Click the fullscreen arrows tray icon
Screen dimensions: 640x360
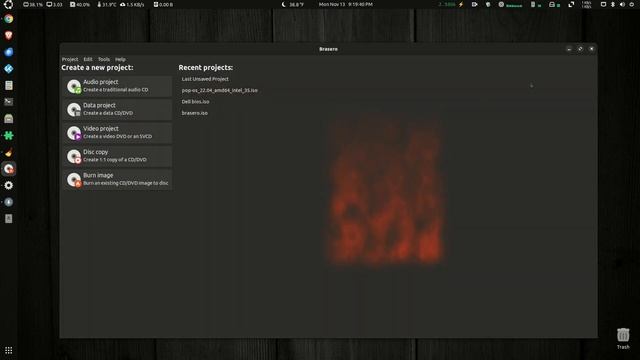(x=571, y=4)
